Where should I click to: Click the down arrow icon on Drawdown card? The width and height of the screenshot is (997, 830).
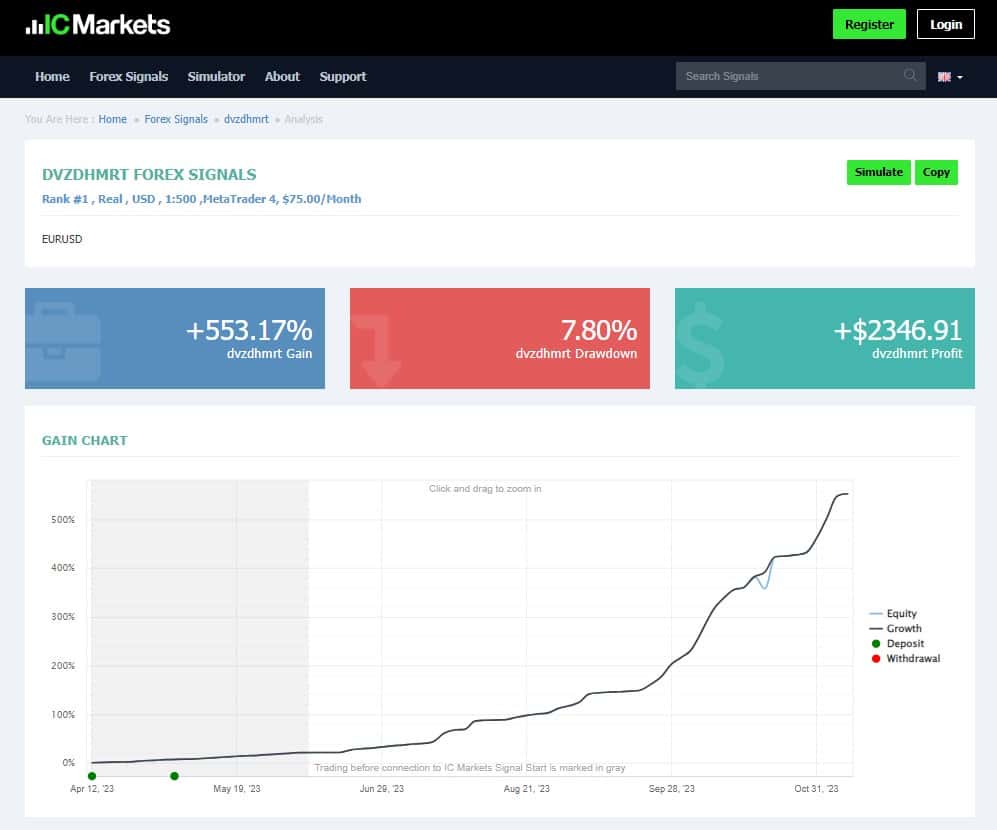click(x=377, y=349)
